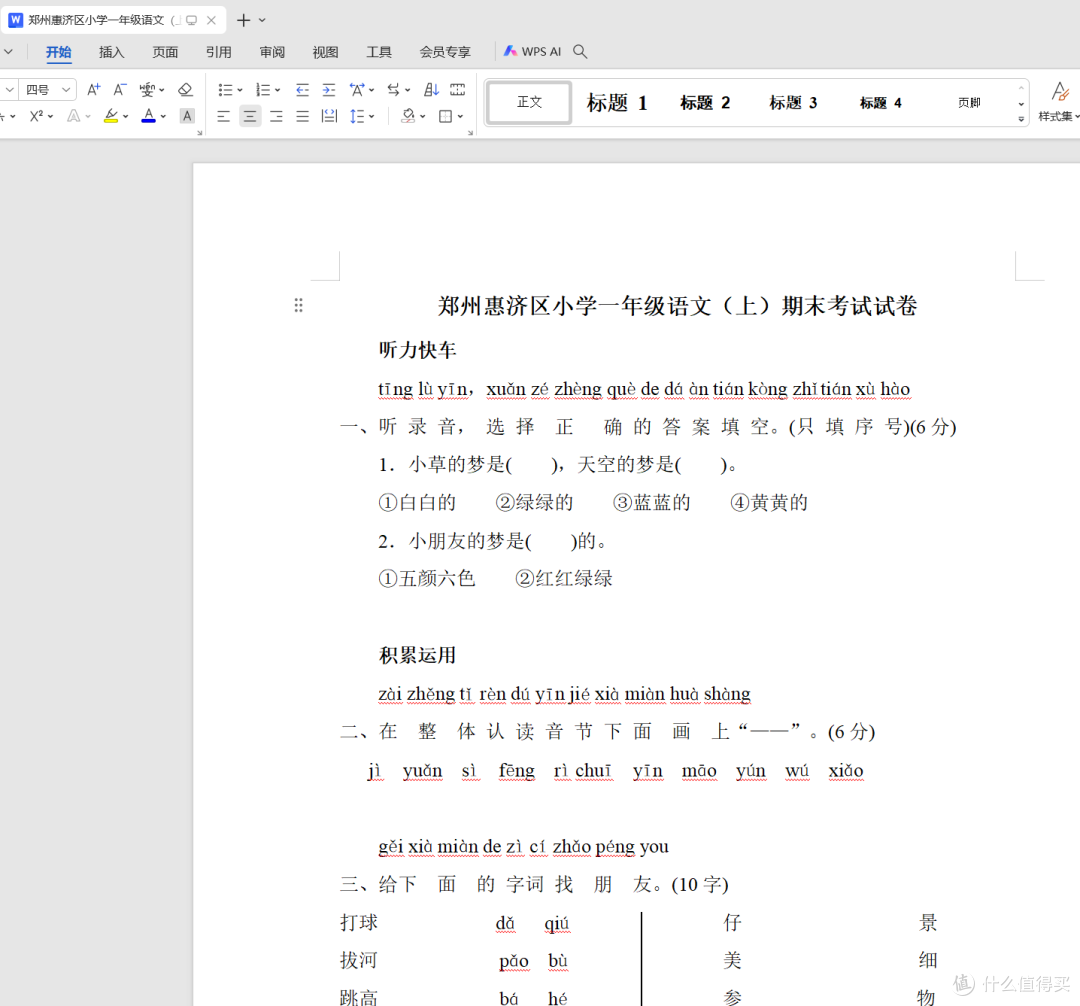Click the increase font size icon
1080x1006 pixels.
coord(94,90)
